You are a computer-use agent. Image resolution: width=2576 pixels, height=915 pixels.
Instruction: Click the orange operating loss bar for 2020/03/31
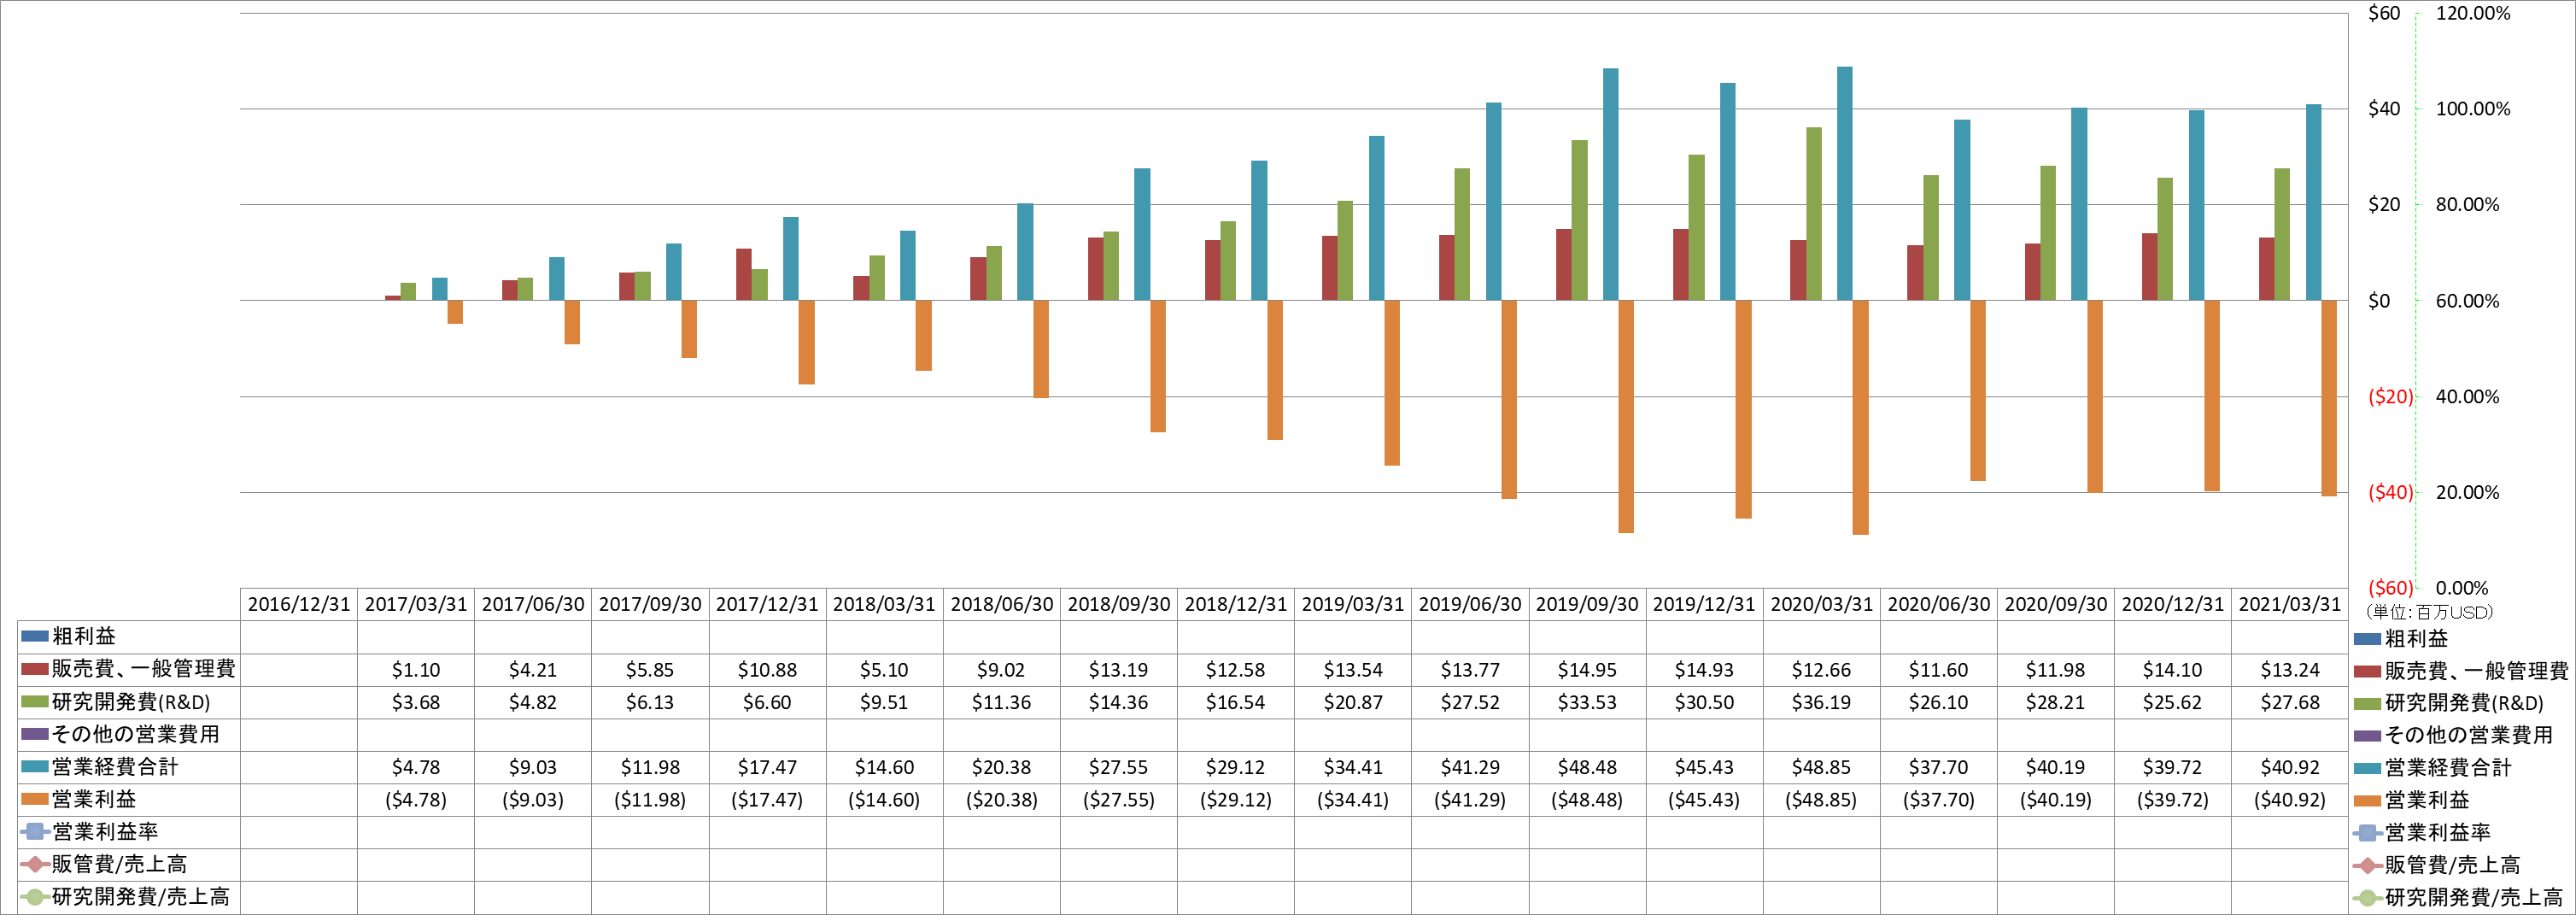click(1860, 417)
